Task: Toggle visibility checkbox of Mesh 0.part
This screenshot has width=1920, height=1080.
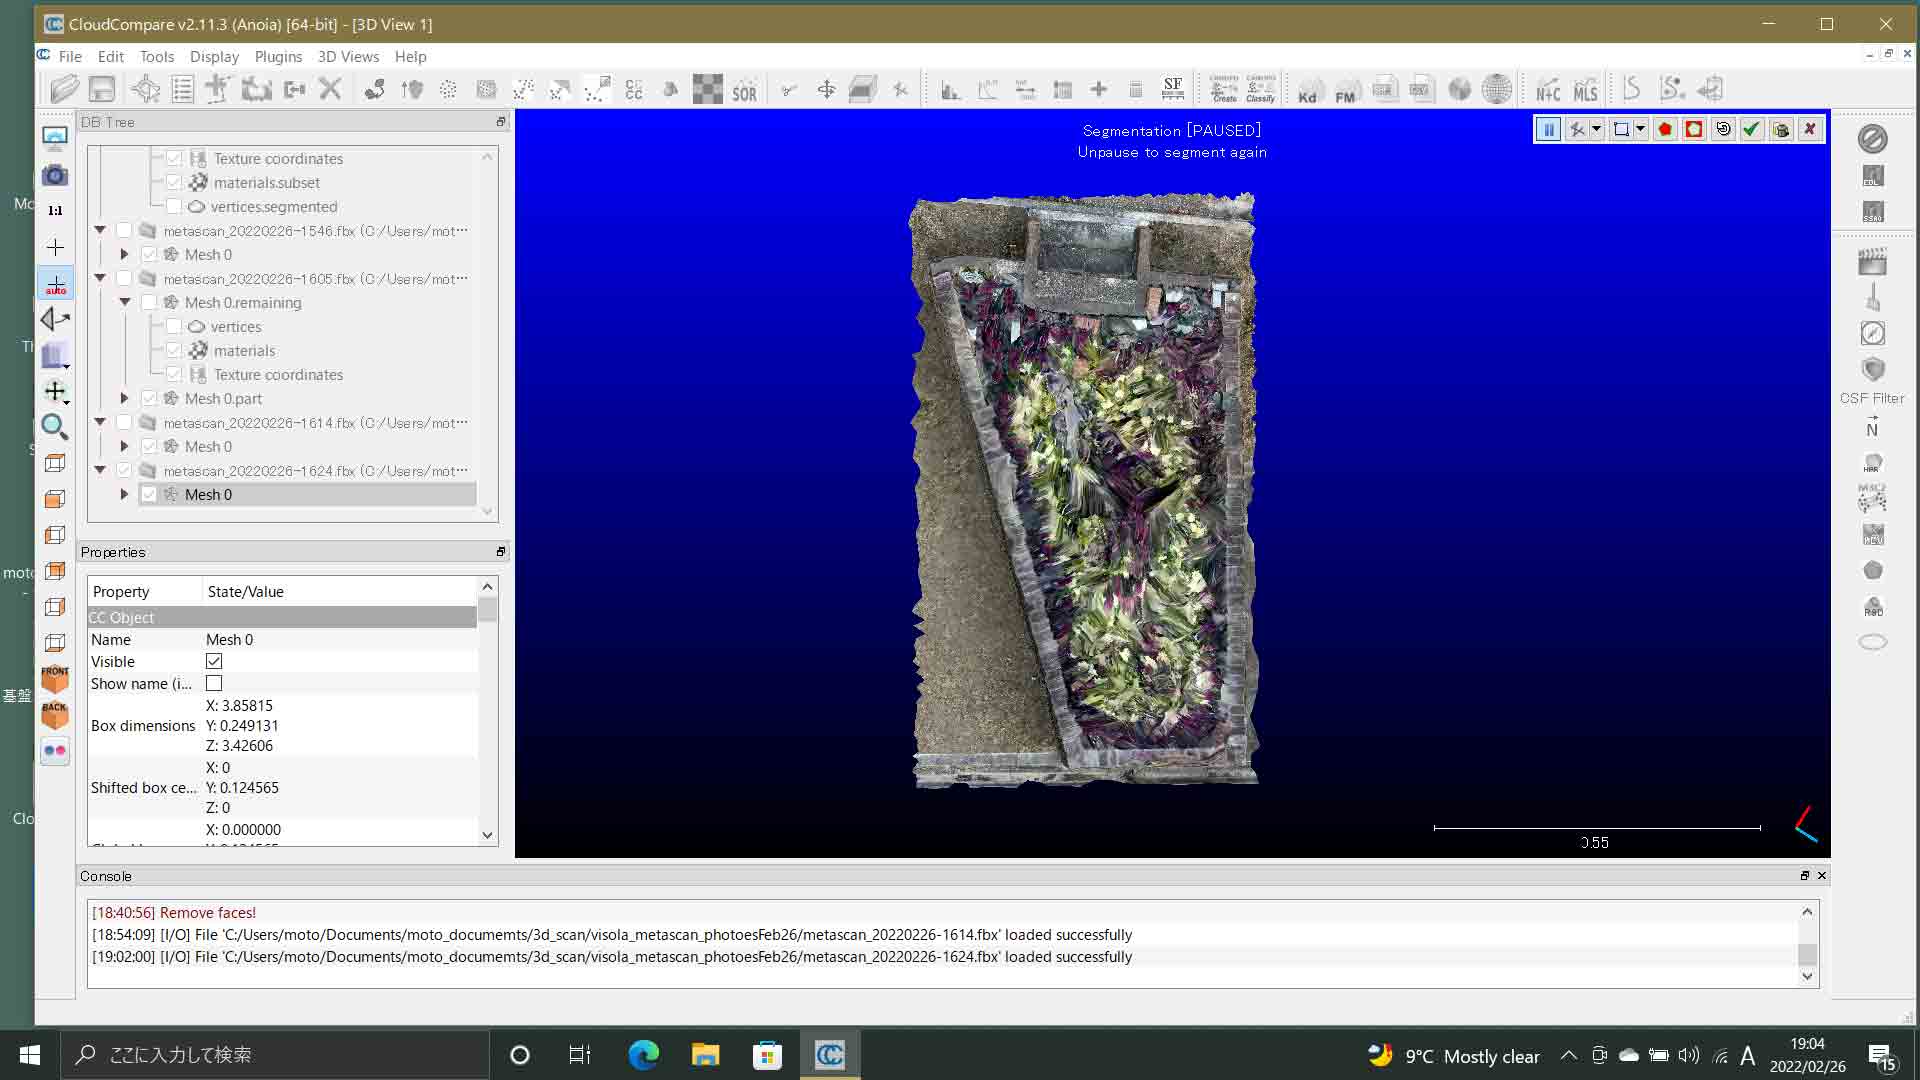Action: click(x=149, y=398)
